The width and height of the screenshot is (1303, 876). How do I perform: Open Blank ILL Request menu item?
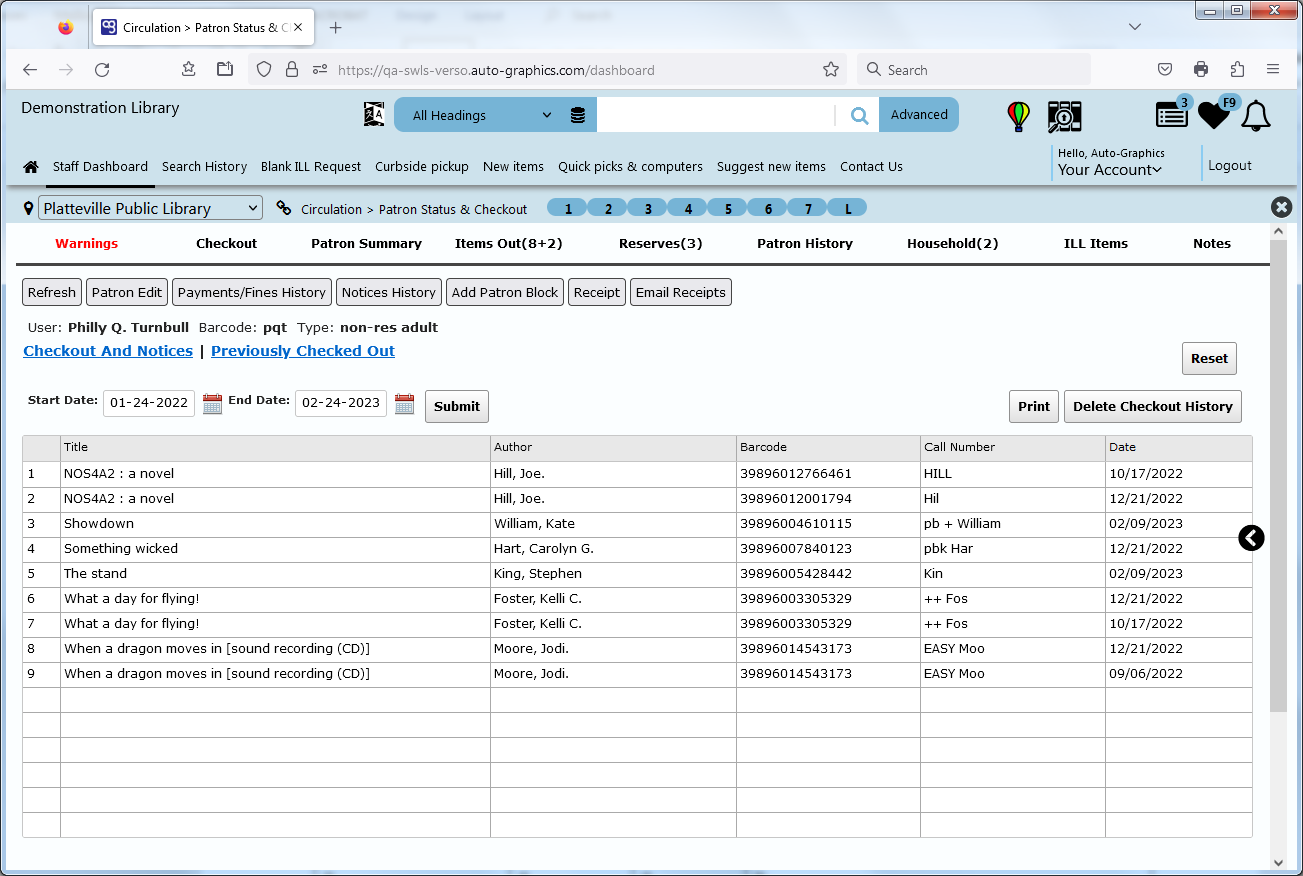[x=311, y=167]
